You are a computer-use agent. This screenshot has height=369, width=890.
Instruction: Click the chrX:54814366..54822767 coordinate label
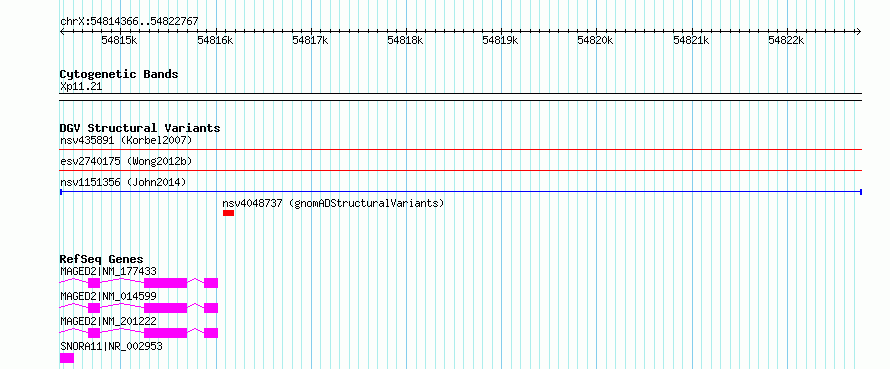129,22
